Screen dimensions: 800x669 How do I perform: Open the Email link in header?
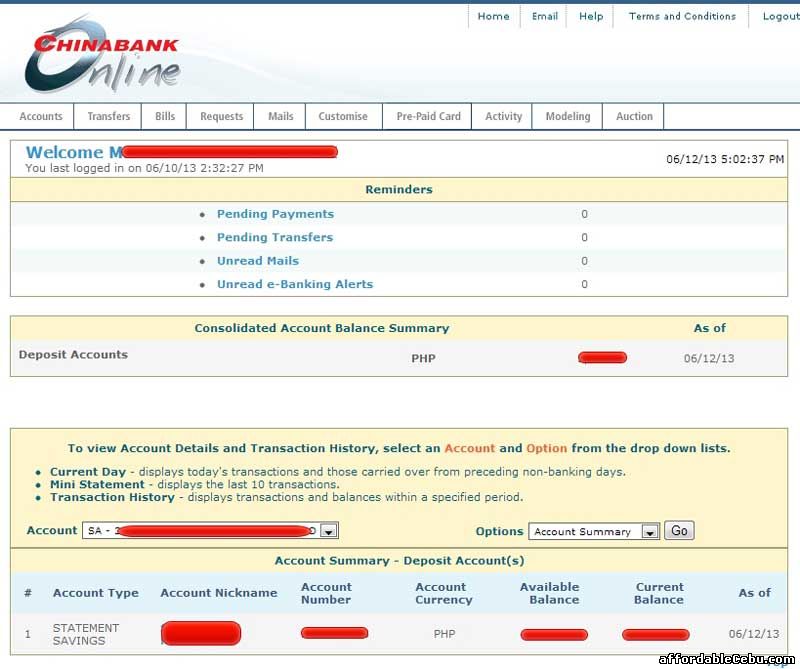point(545,16)
